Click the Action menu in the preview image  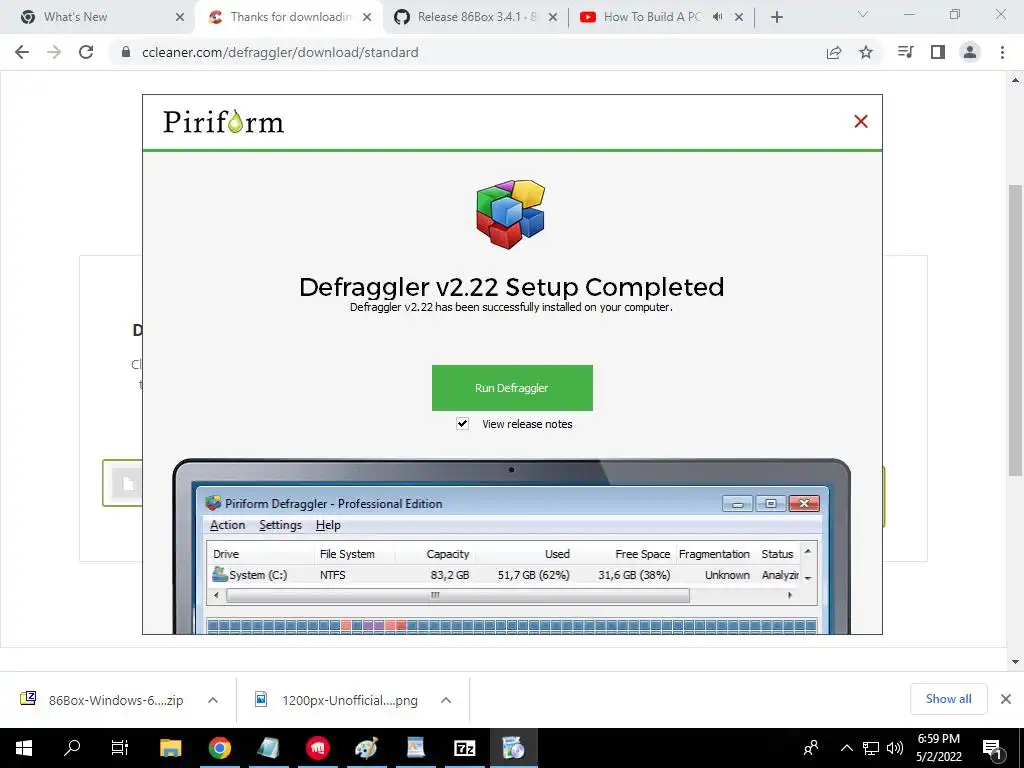(227, 525)
